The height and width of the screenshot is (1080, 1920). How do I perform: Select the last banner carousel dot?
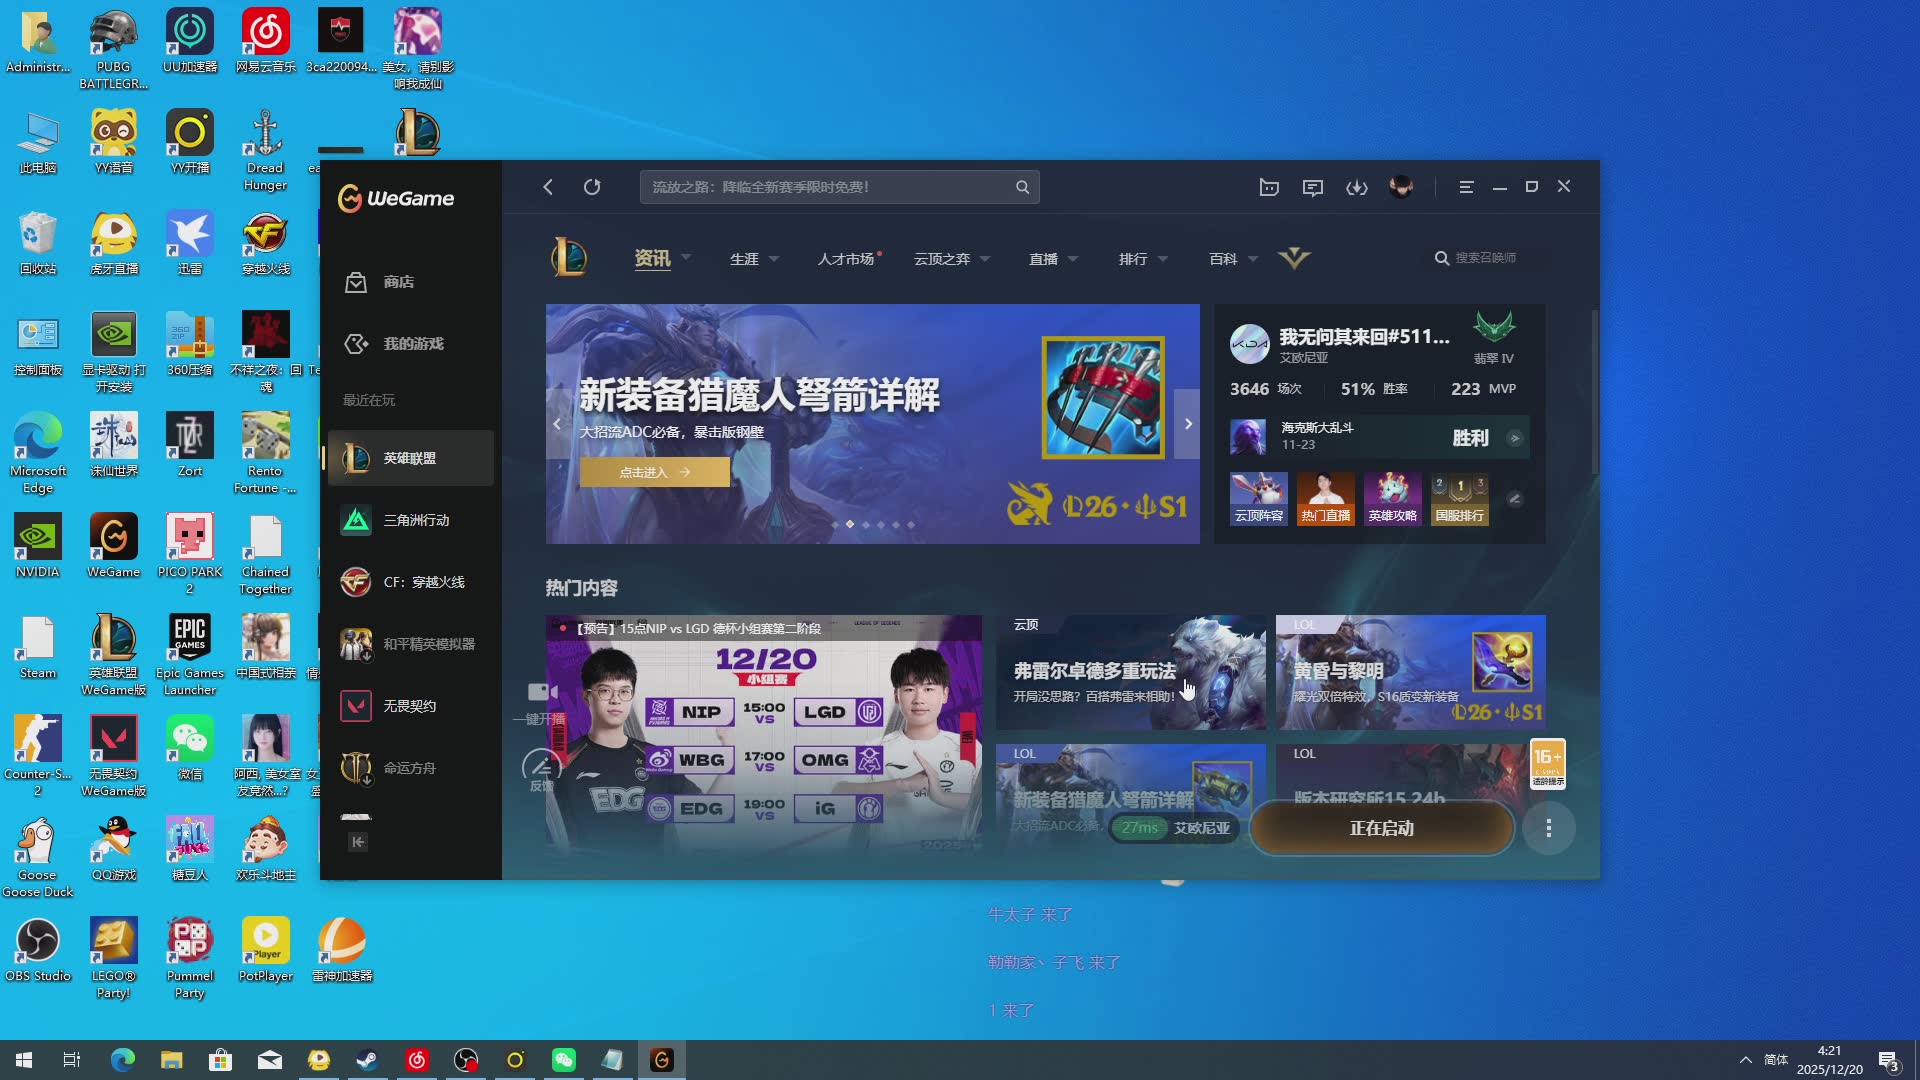point(911,525)
